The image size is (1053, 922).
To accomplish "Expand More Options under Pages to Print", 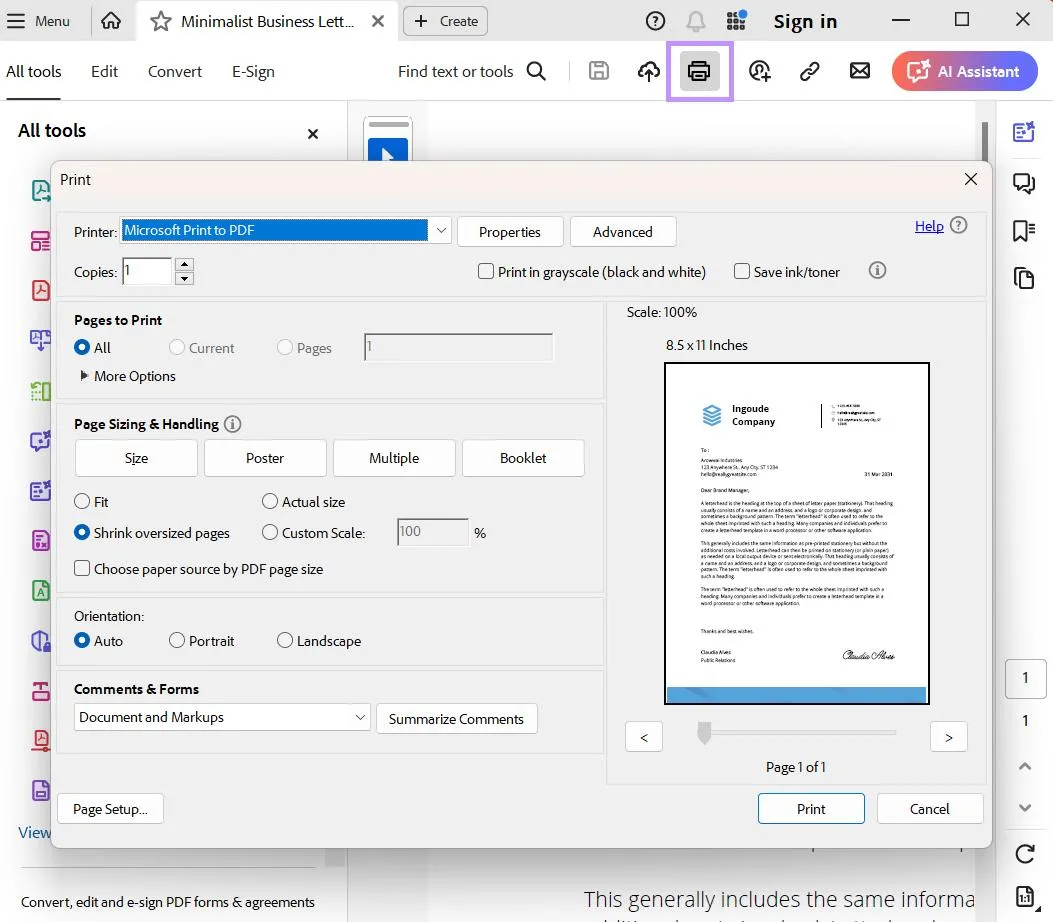I will (126, 375).
